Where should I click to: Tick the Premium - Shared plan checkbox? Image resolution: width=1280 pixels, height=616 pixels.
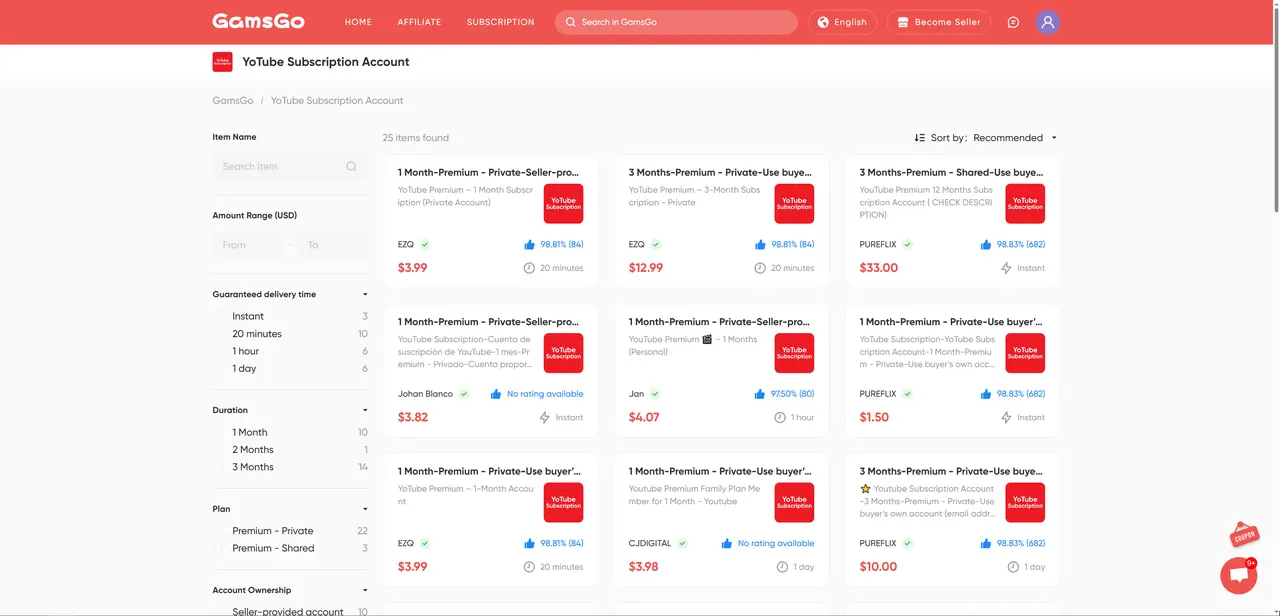[x=220, y=549]
